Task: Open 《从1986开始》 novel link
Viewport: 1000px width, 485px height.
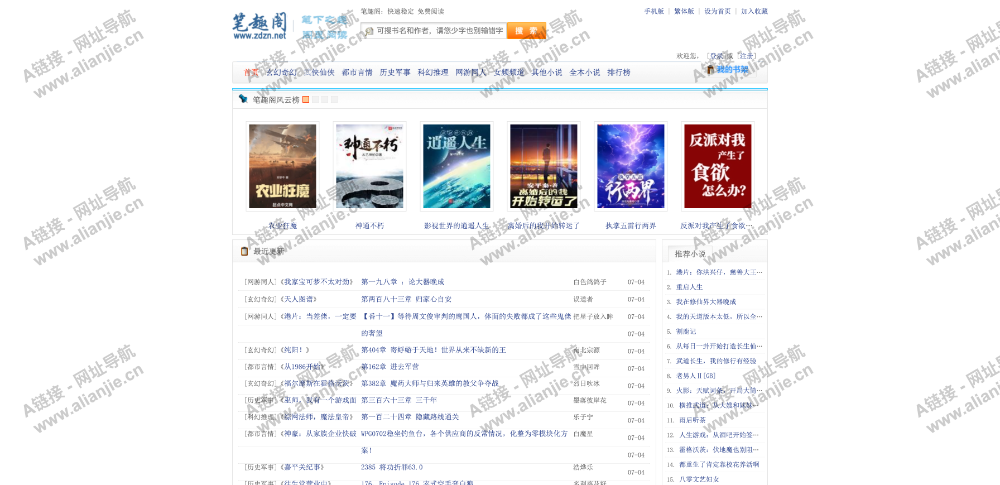Action: tap(303, 366)
